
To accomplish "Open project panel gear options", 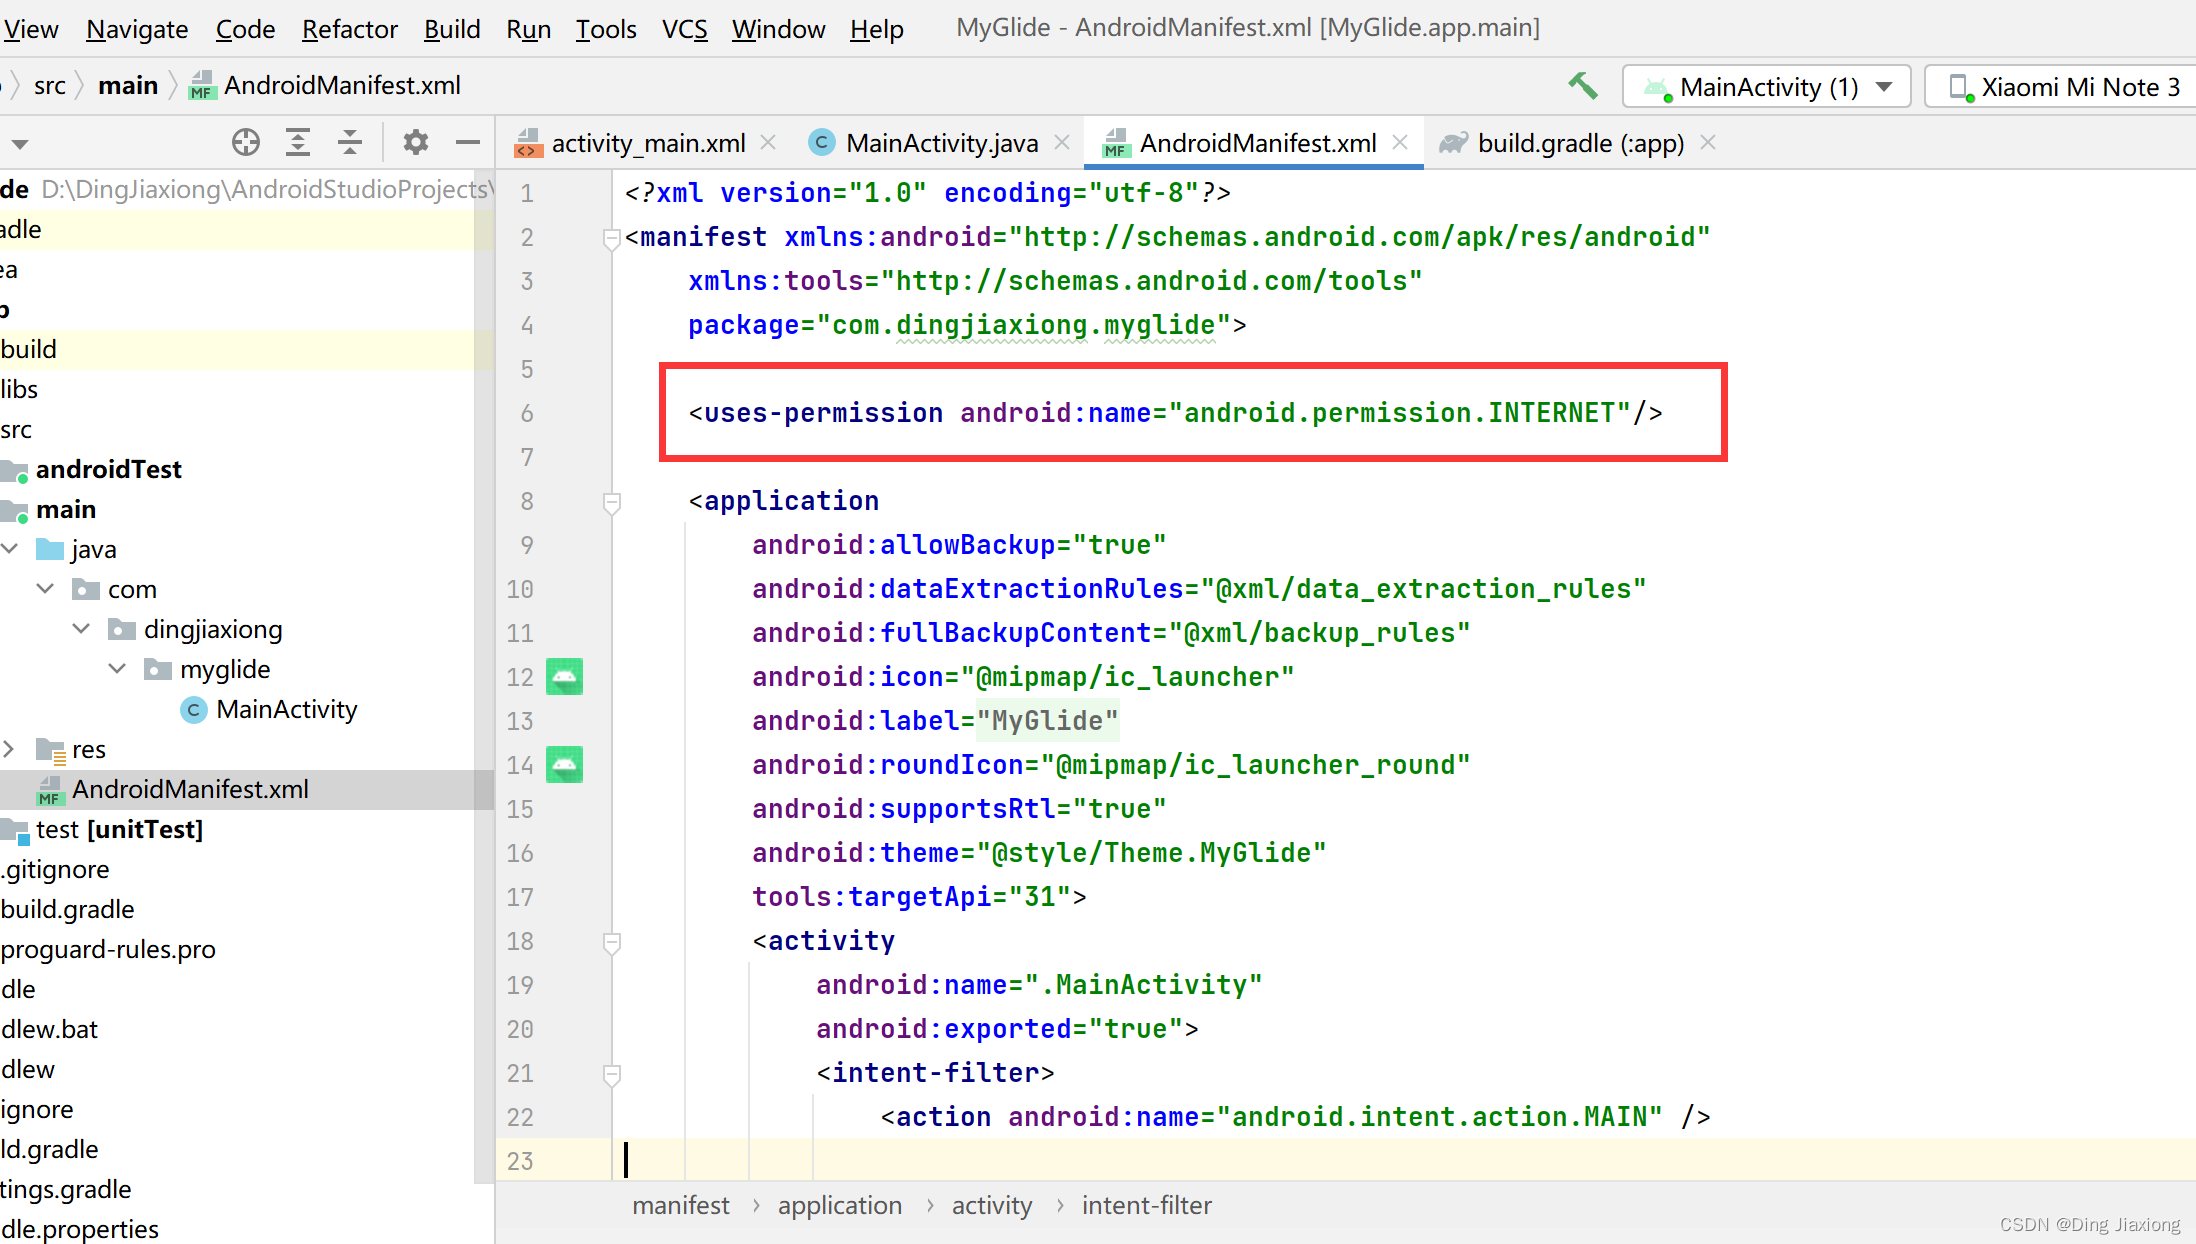I will (x=416, y=143).
